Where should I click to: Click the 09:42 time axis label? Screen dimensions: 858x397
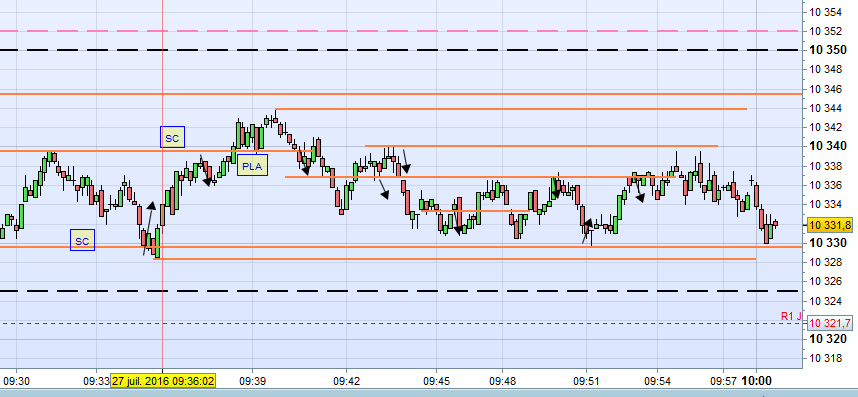(346, 380)
